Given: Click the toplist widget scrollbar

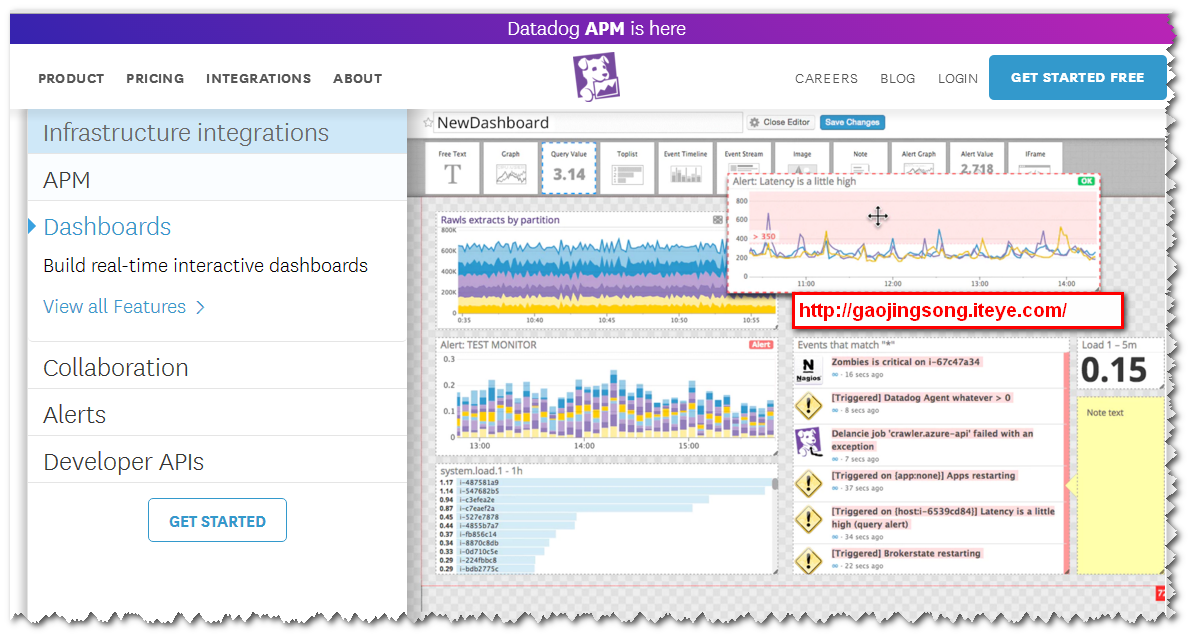Looking at the screenshot, I should click(775, 484).
